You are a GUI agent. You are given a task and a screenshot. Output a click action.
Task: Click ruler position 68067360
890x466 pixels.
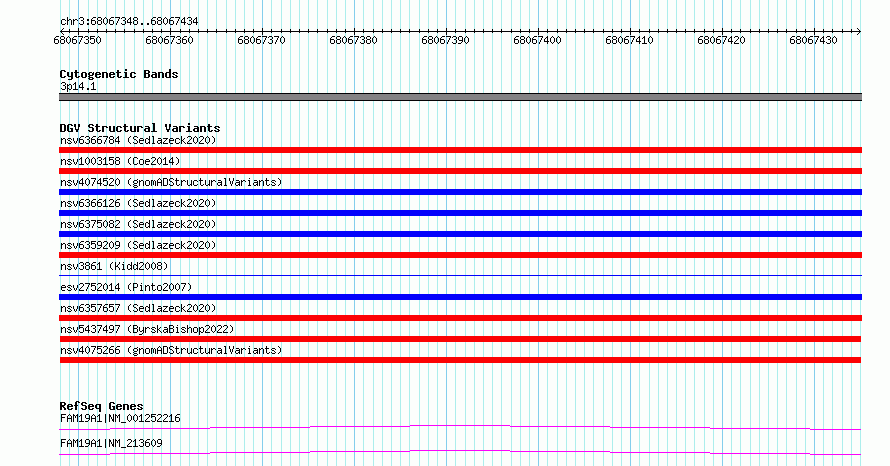169,40
